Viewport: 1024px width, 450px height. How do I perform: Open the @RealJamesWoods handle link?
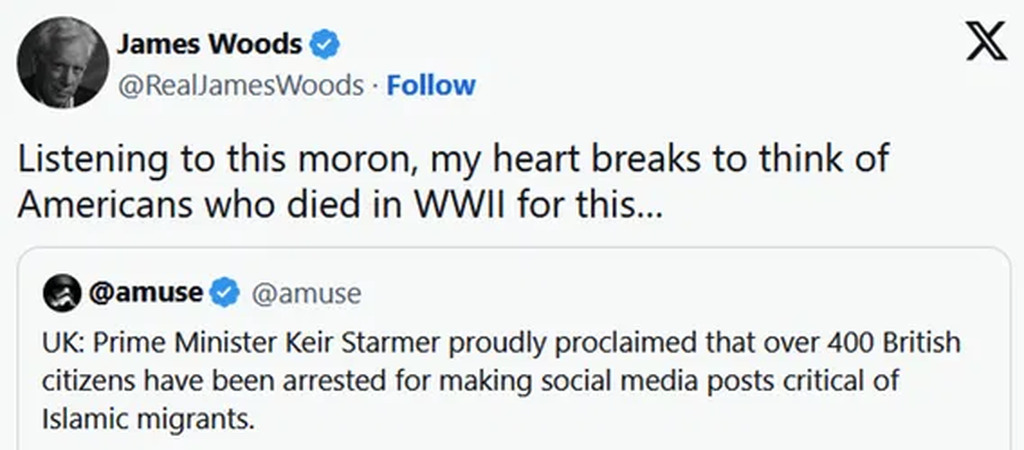click(x=240, y=86)
